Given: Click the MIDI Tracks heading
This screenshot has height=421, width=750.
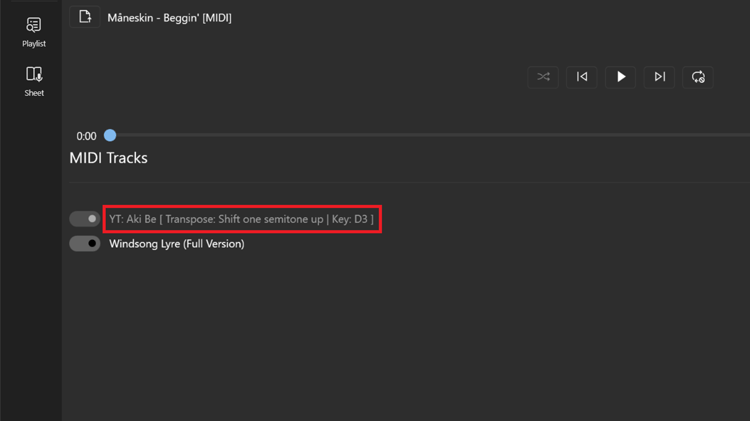Looking at the screenshot, I should click(x=109, y=158).
